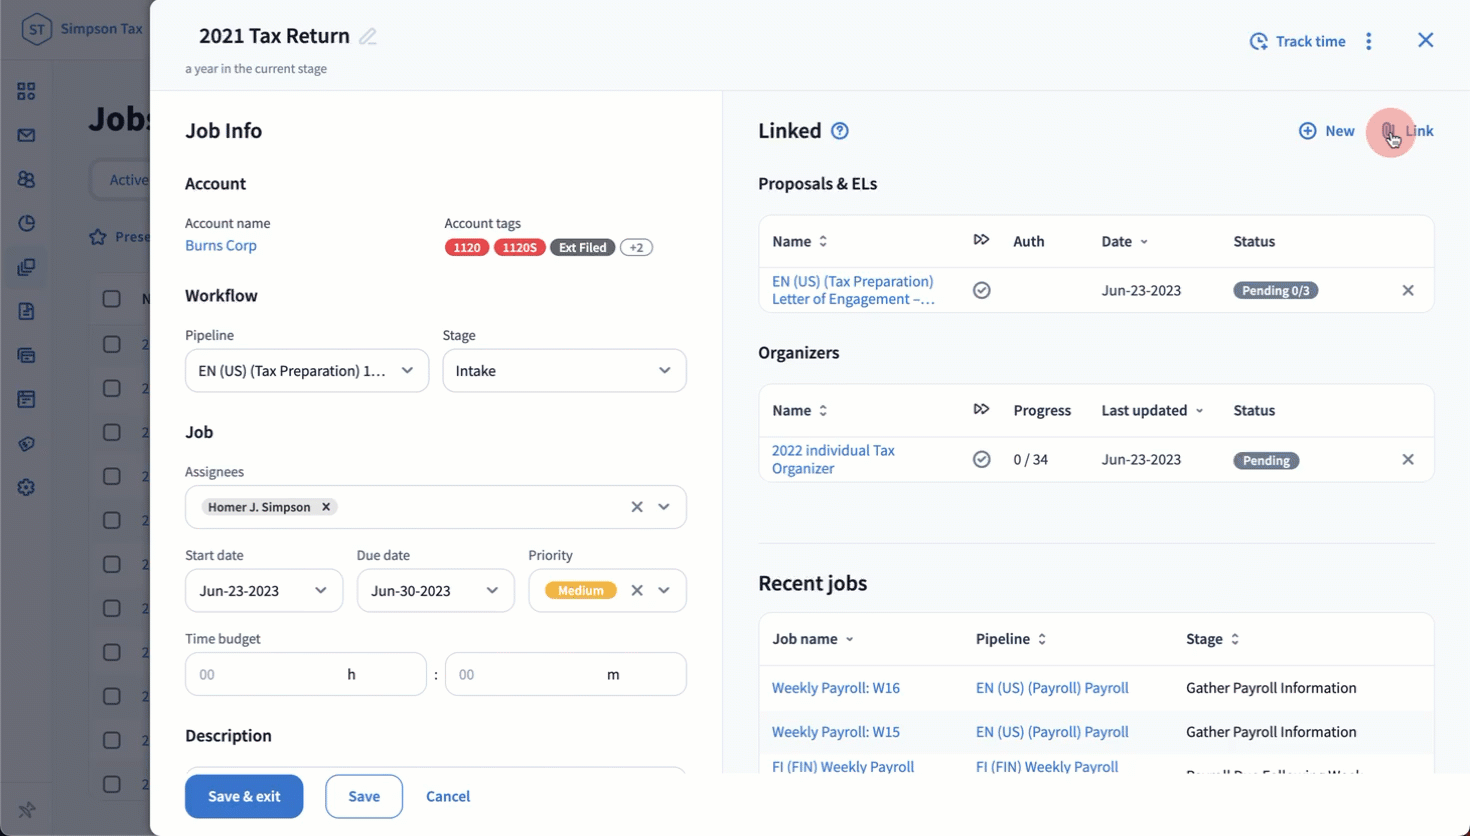
Task: Click the Time budget hours input field
Action: (x=266, y=674)
